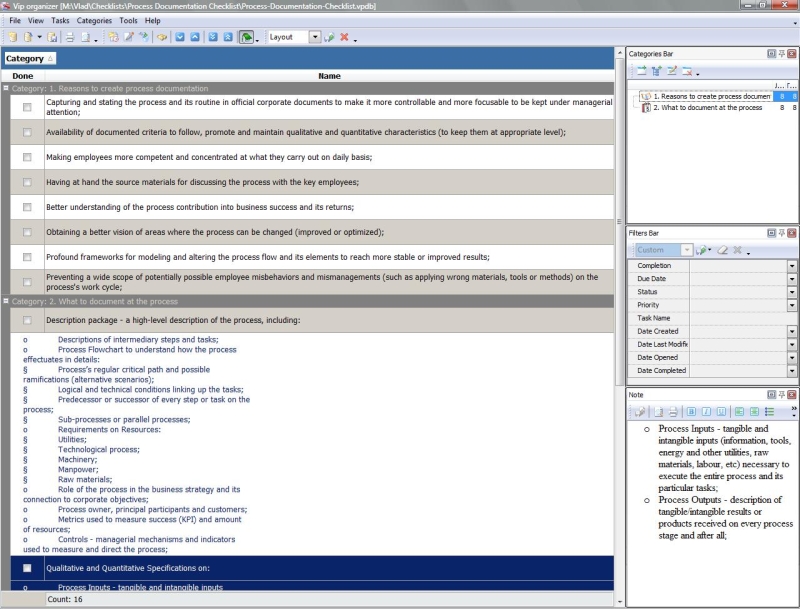Open the Layout dropdown in toolbar

pyautogui.click(x=315, y=37)
